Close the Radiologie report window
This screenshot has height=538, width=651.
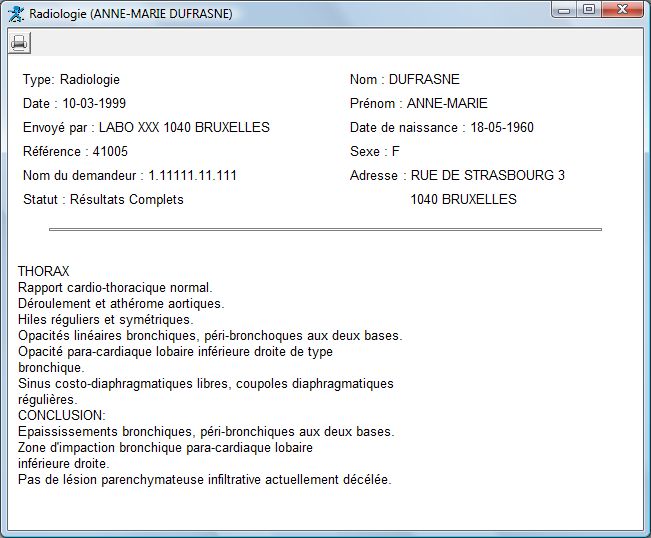click(623, 10)
